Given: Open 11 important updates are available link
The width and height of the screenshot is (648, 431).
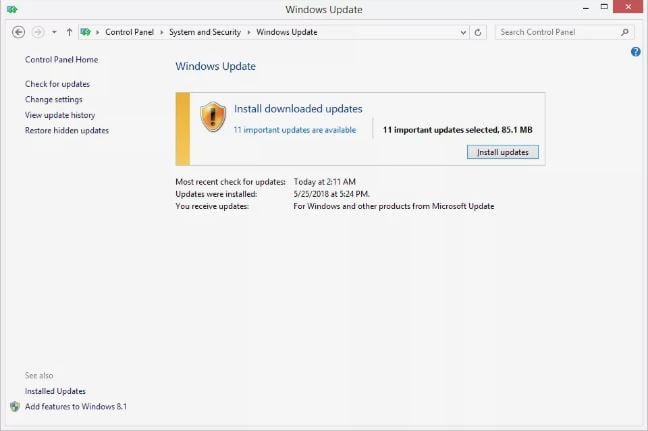Looking at the screenshot, I should pos(294,130).
